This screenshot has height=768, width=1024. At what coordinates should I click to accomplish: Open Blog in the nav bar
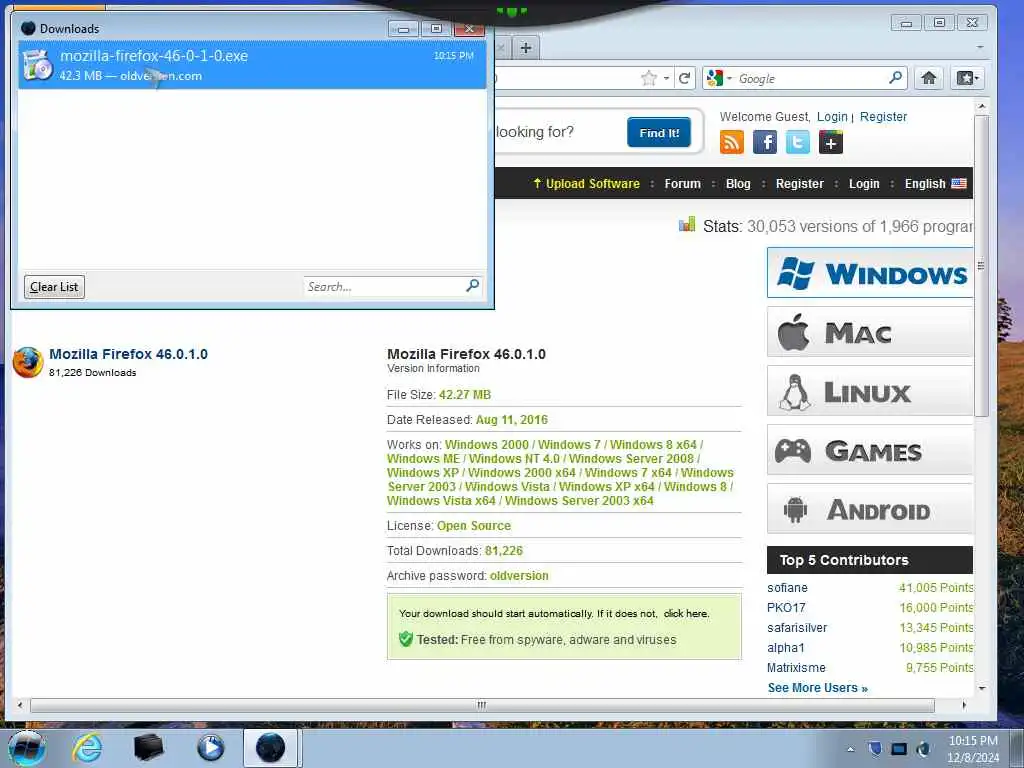[x=738, y=184]
